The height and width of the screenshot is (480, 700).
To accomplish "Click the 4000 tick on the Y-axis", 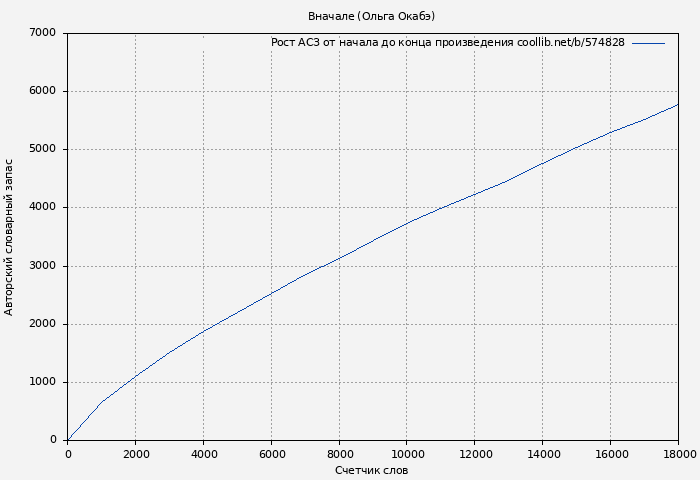I will tap(44, 208).
